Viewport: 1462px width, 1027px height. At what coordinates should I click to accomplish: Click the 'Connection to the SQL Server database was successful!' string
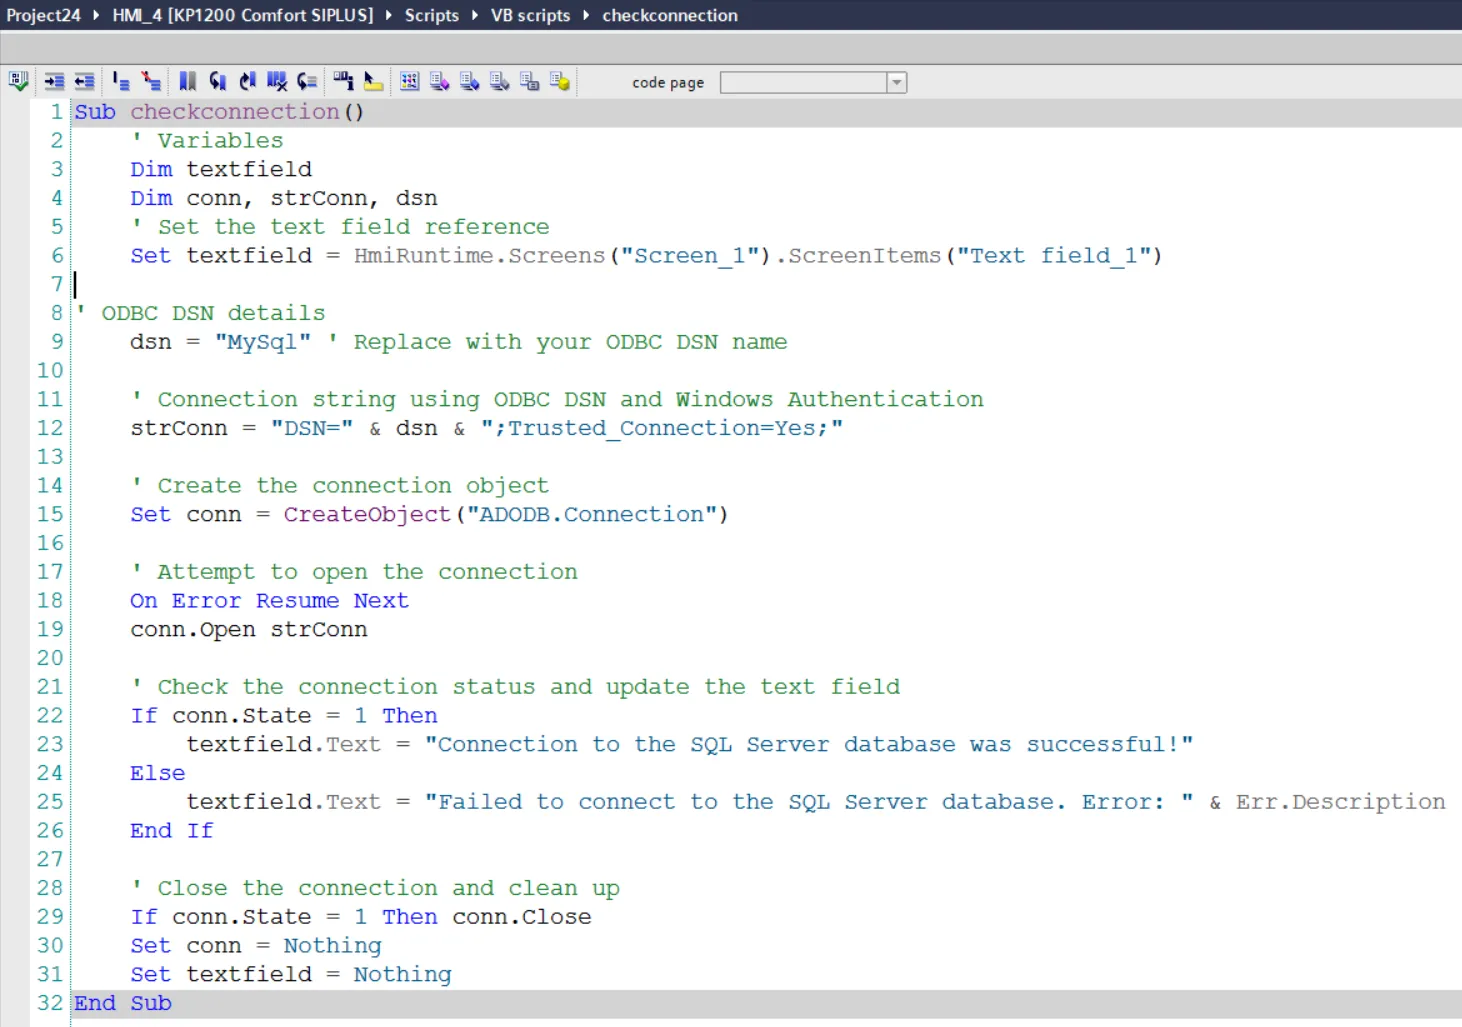tap(809, 744)
